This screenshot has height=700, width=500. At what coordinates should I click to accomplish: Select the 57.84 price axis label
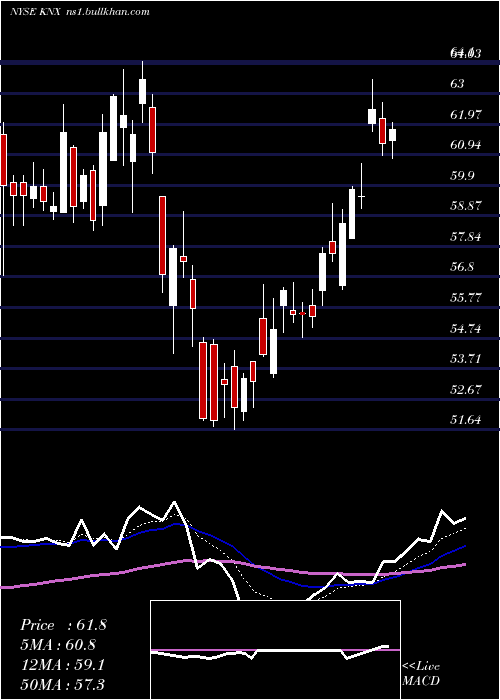466,236
